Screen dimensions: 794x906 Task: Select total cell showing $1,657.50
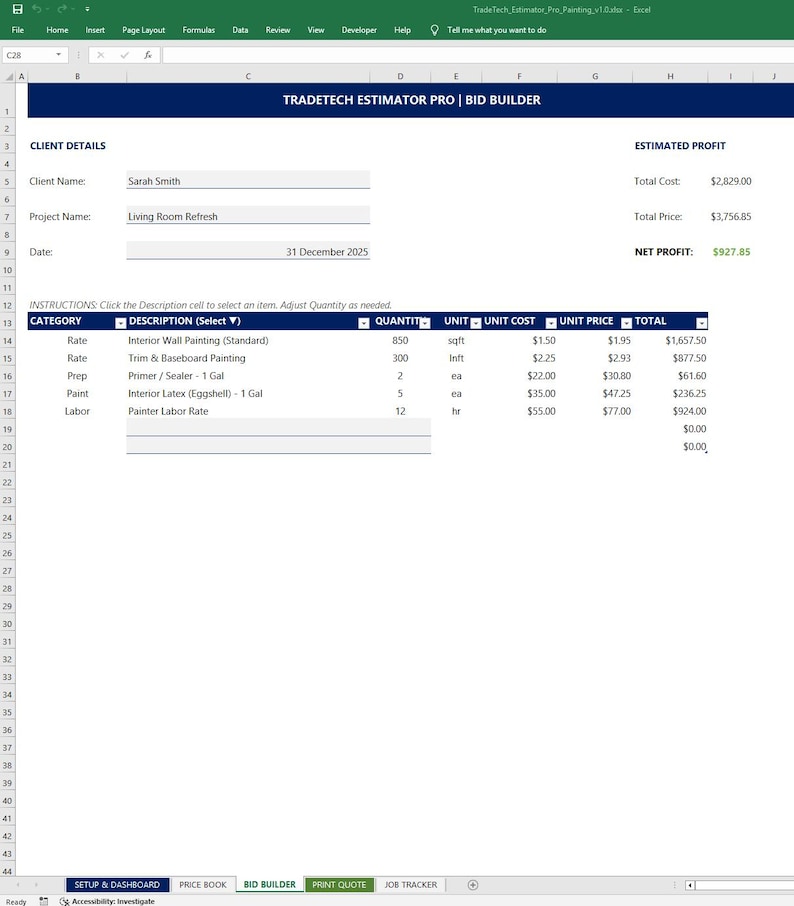click(670, 340)
